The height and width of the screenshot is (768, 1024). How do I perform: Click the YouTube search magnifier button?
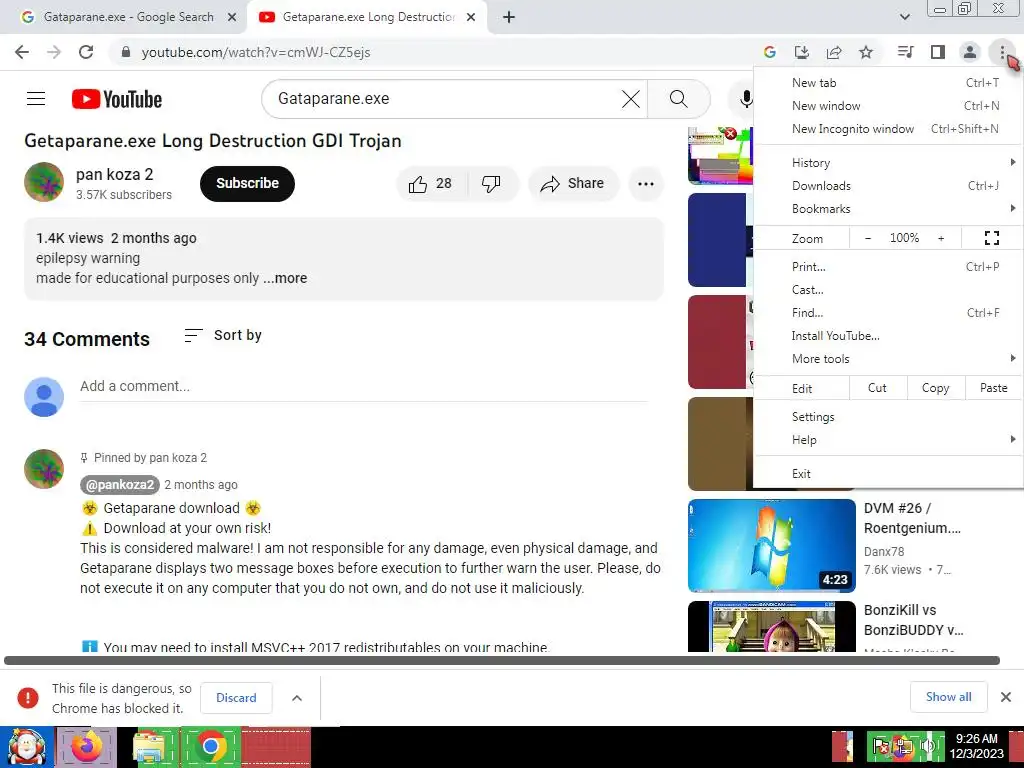(679, 99)
